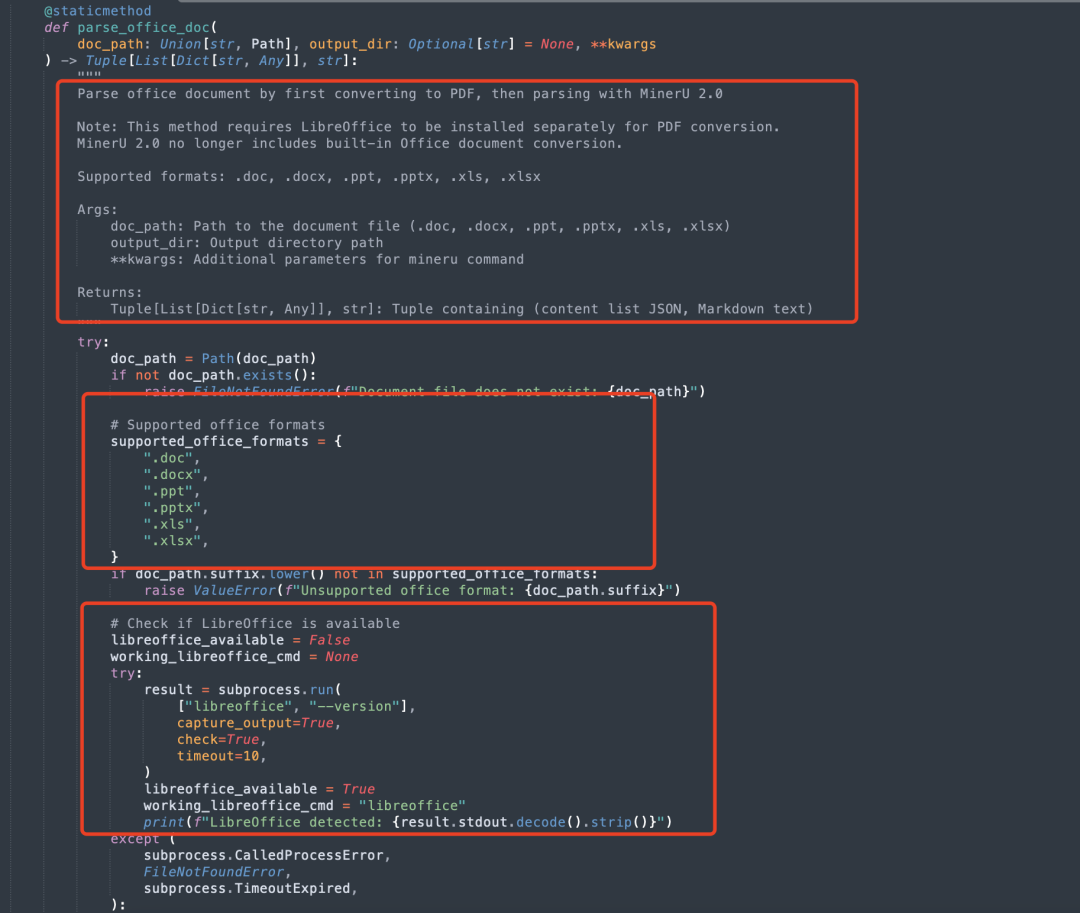
Task: Click the ".doc" string literal
Action: click(168, 458)
